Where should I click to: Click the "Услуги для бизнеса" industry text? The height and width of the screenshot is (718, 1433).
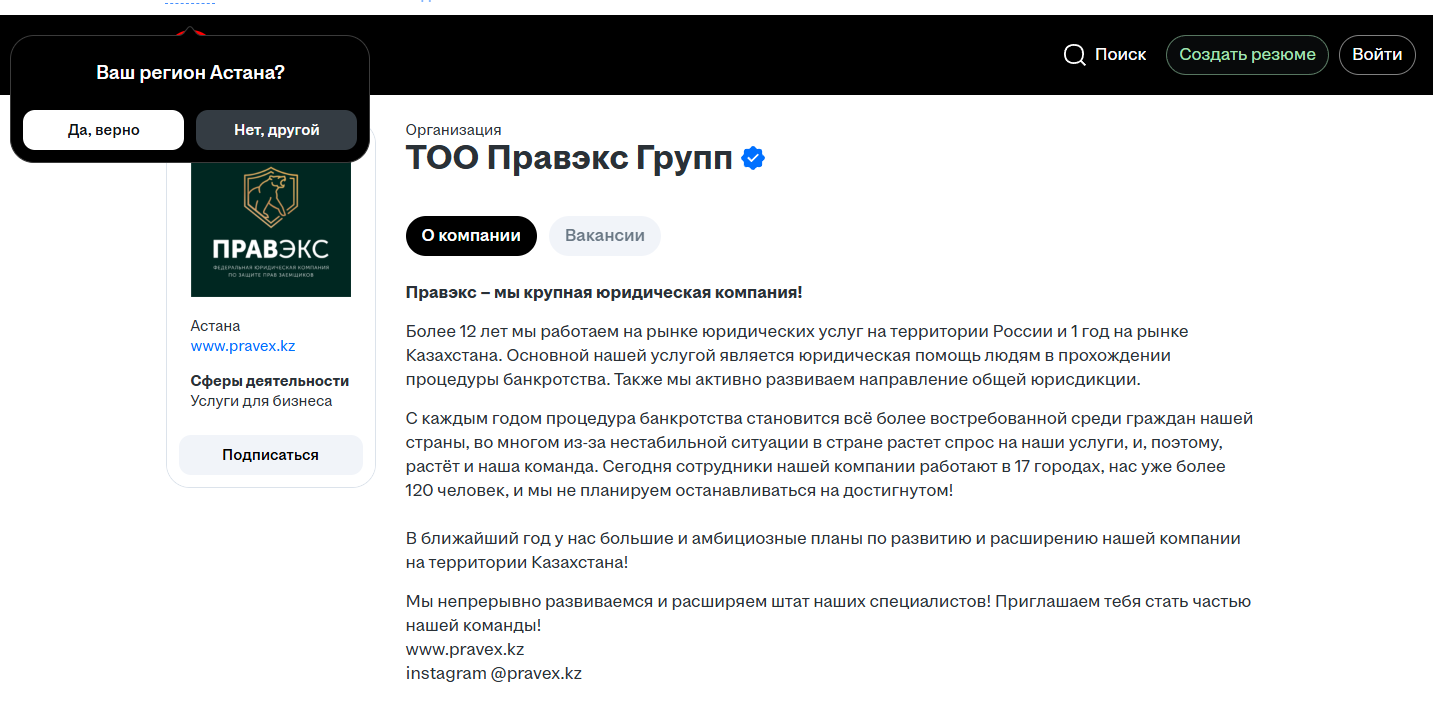click(262, 401)
